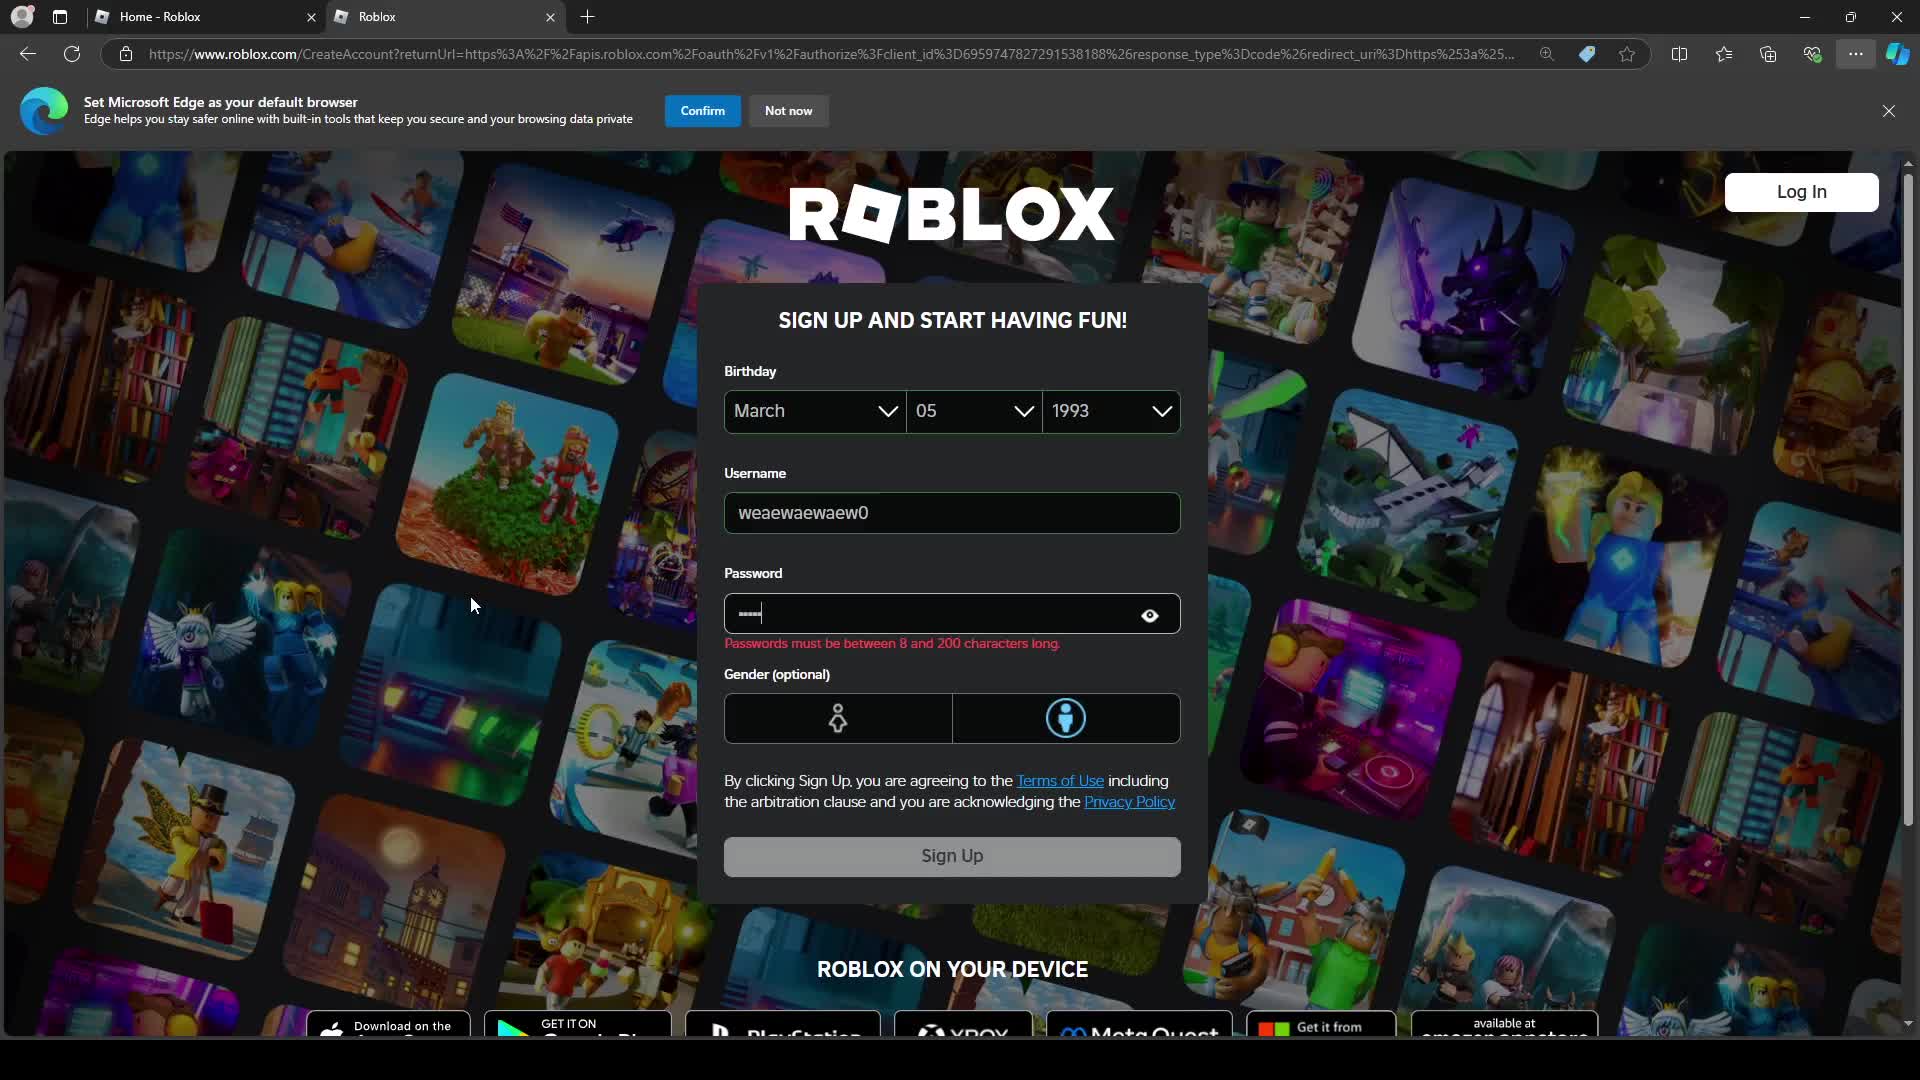Open Edge split screen icon

(x=1679, y=54)
